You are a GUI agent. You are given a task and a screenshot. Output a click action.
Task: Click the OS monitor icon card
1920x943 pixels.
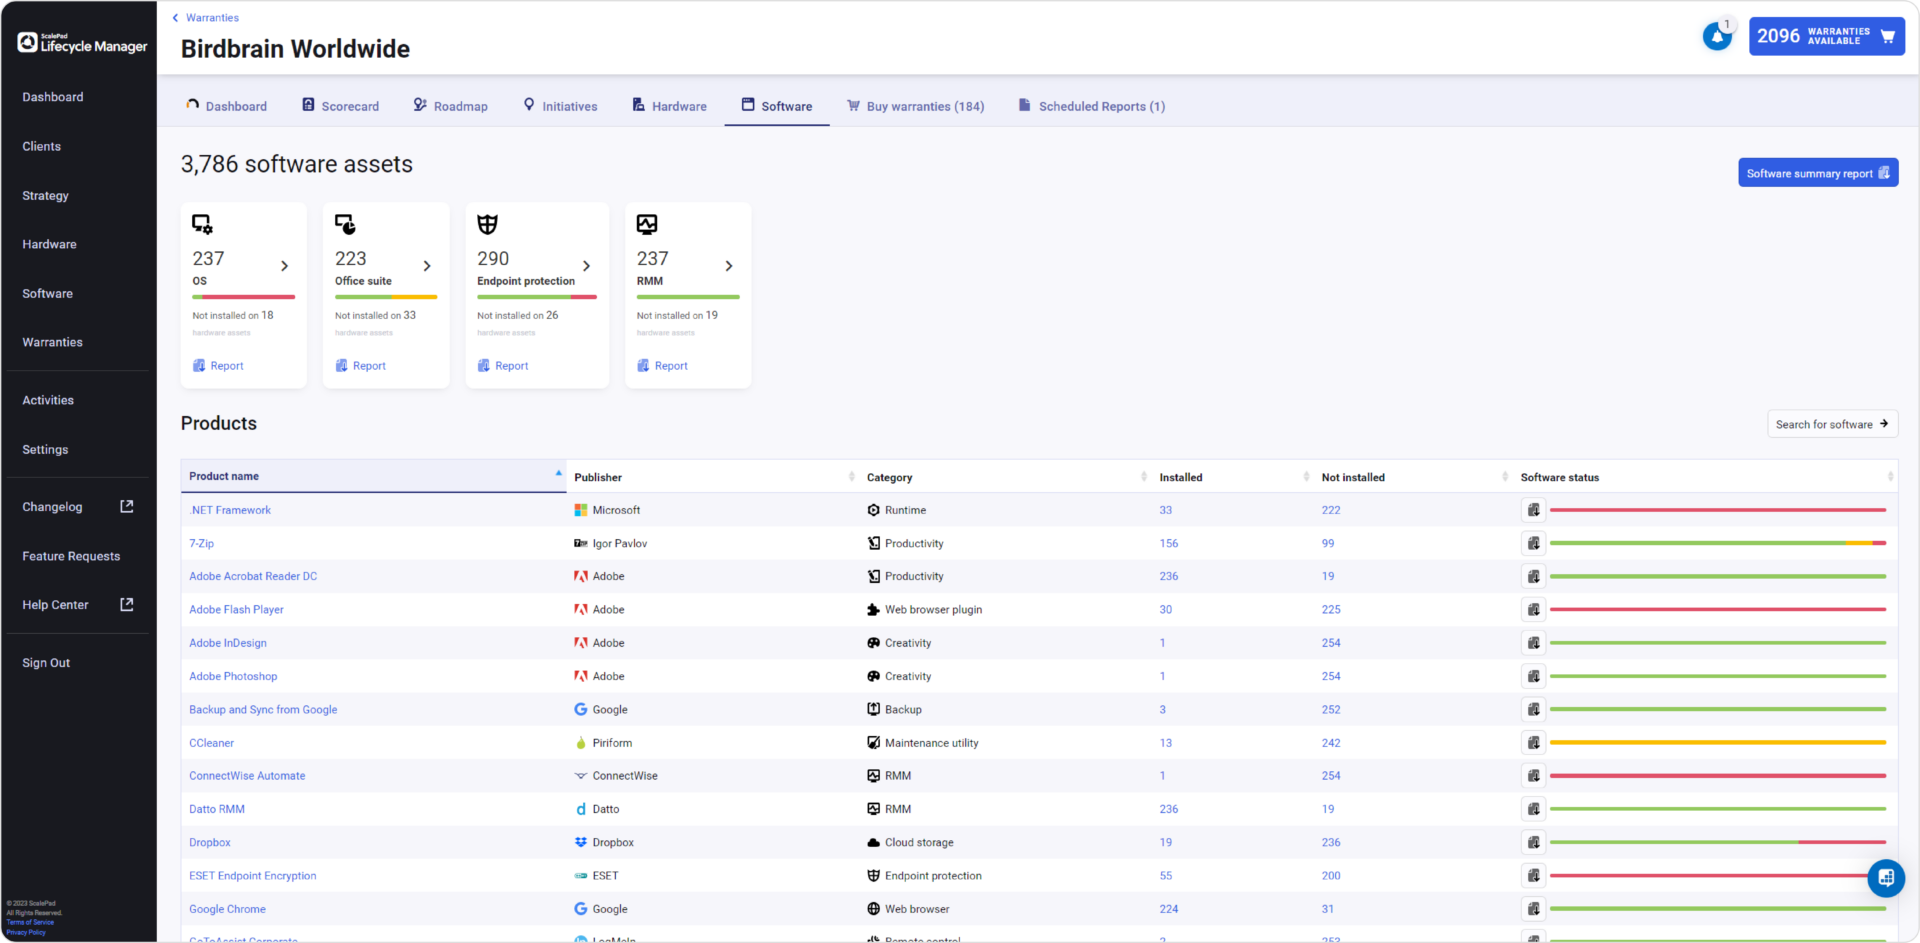tap(202, 225)
